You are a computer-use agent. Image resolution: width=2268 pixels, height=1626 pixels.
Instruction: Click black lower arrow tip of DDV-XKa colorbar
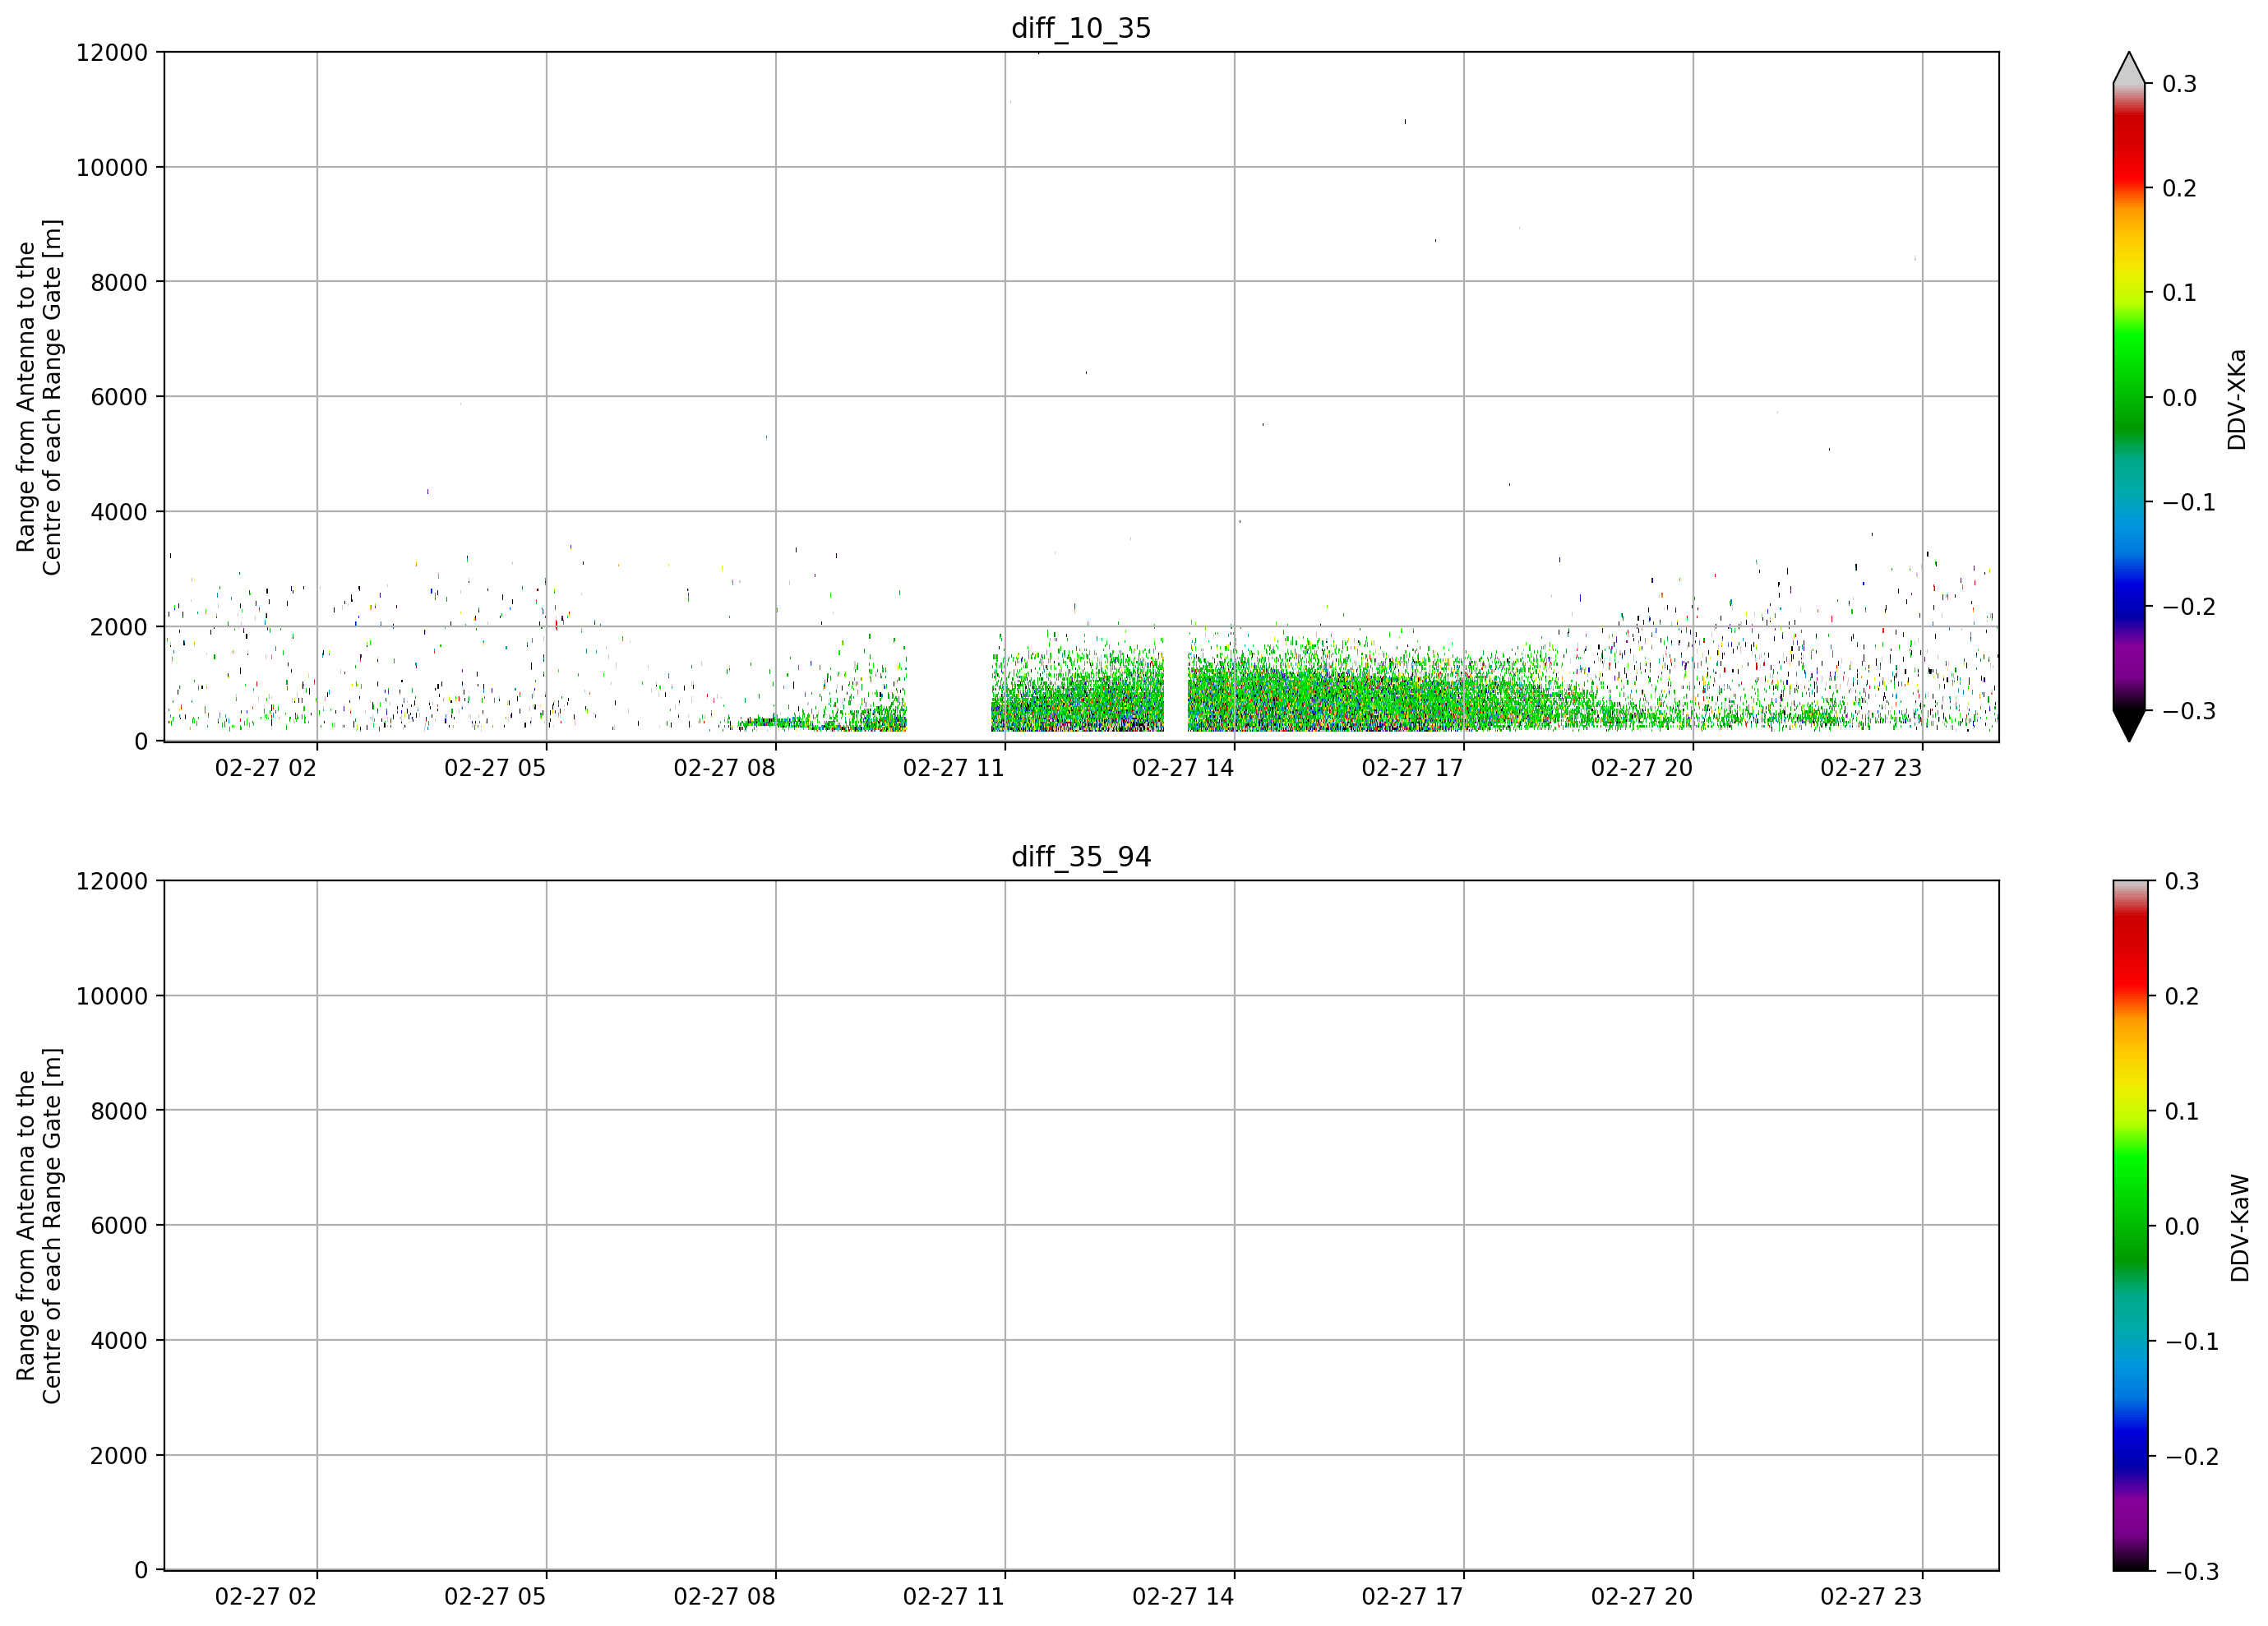[x=2129, y=726]
